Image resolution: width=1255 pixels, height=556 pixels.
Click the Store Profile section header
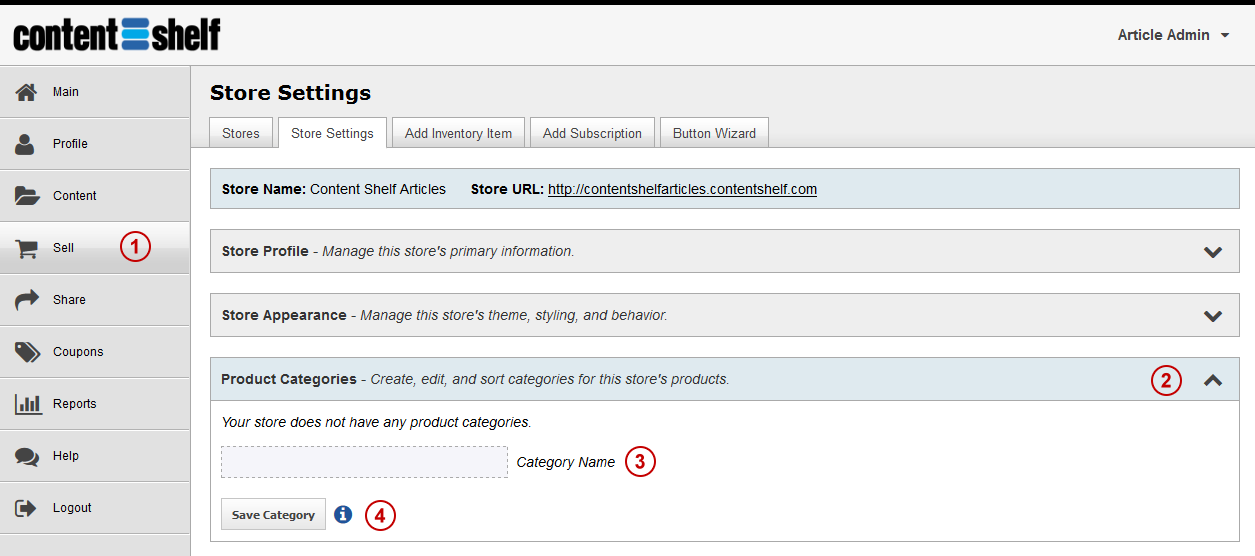pyautogui.click(x=725, y=251)
